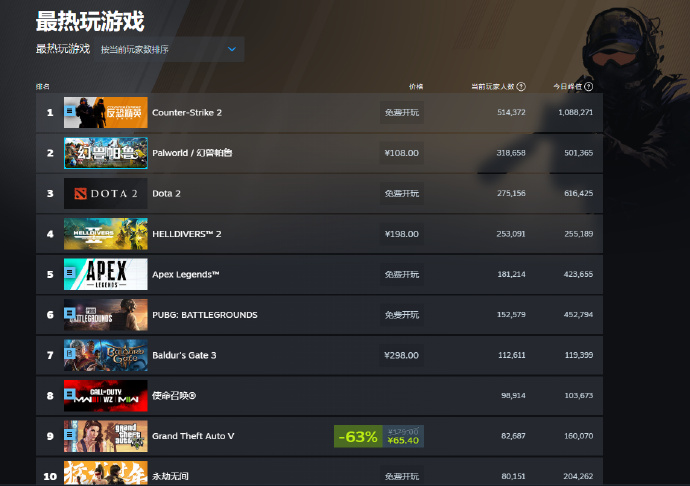Click the today's peak column header text
This screenshot has height=486, width=690.
pos(567,87)
